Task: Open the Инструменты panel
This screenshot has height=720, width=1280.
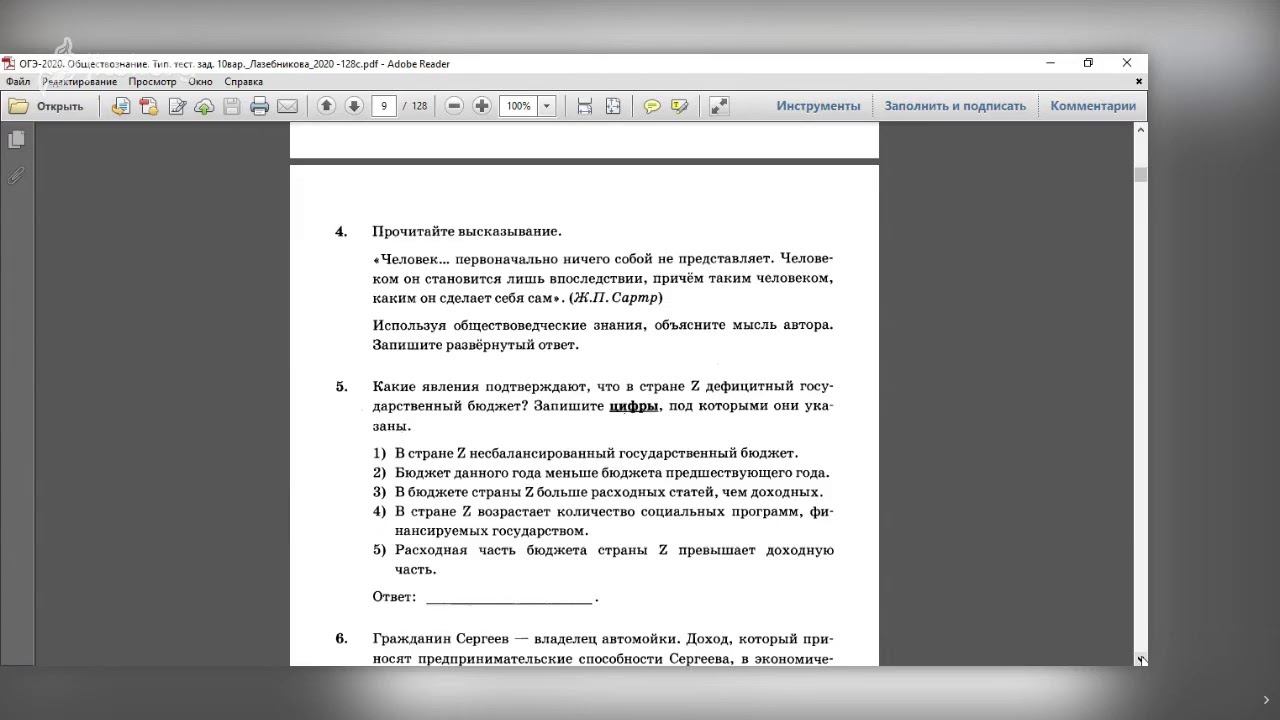Action: (x=818, y=106)
